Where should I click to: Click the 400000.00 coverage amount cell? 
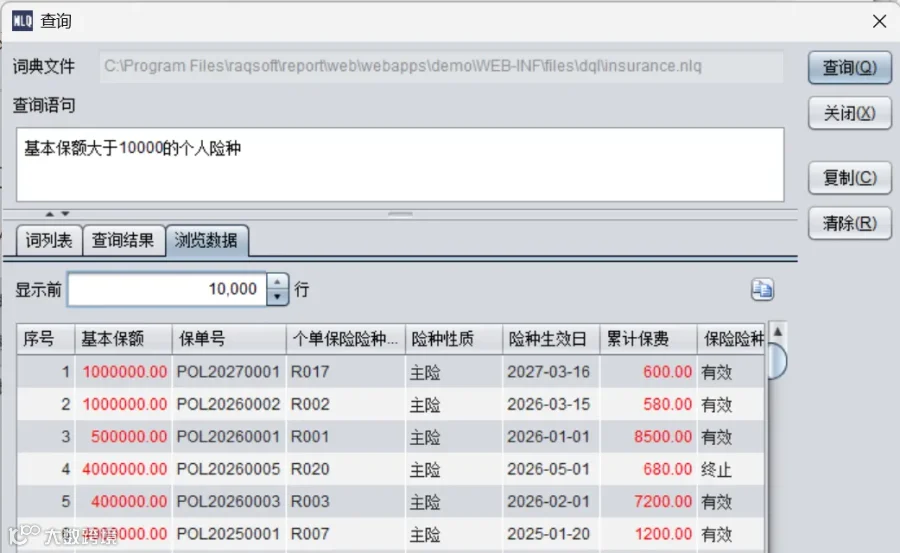(123, 501)
